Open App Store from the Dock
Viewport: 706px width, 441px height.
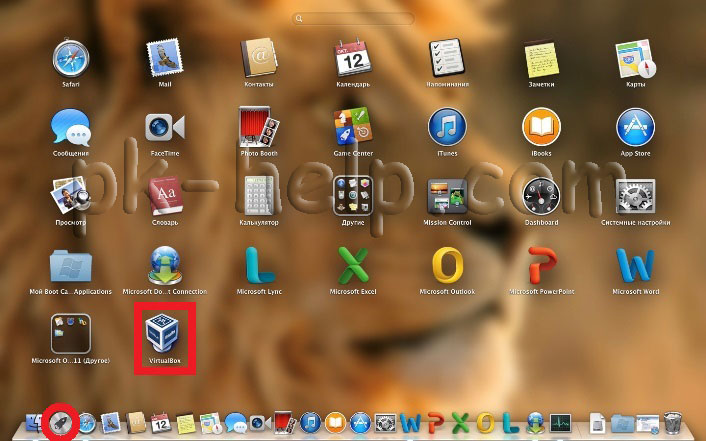(360, 423)
